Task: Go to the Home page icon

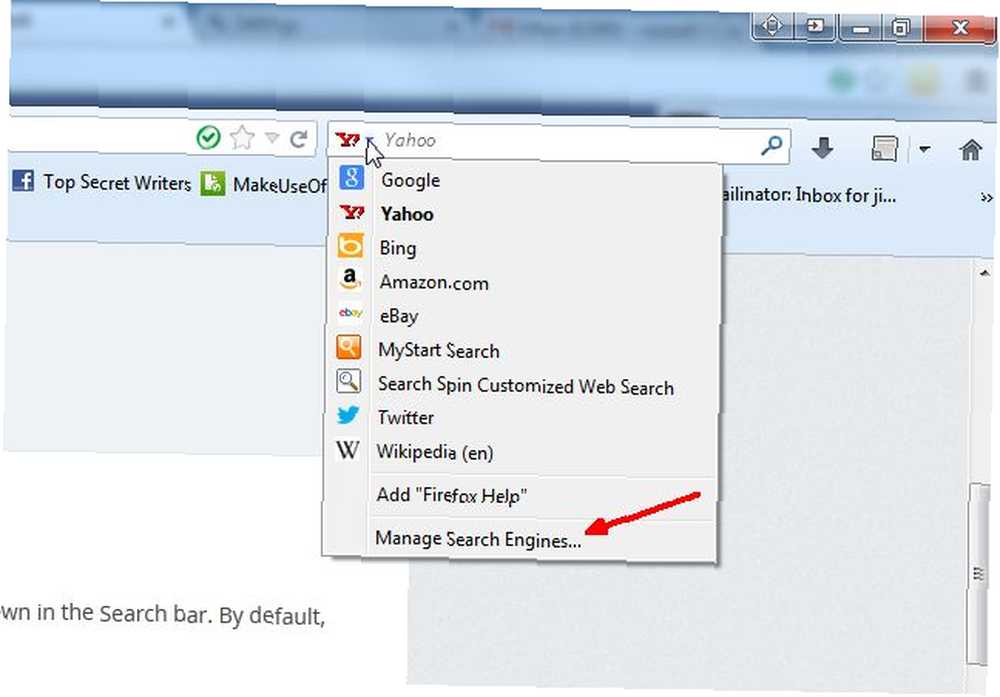Action: (x=971, y=150)
